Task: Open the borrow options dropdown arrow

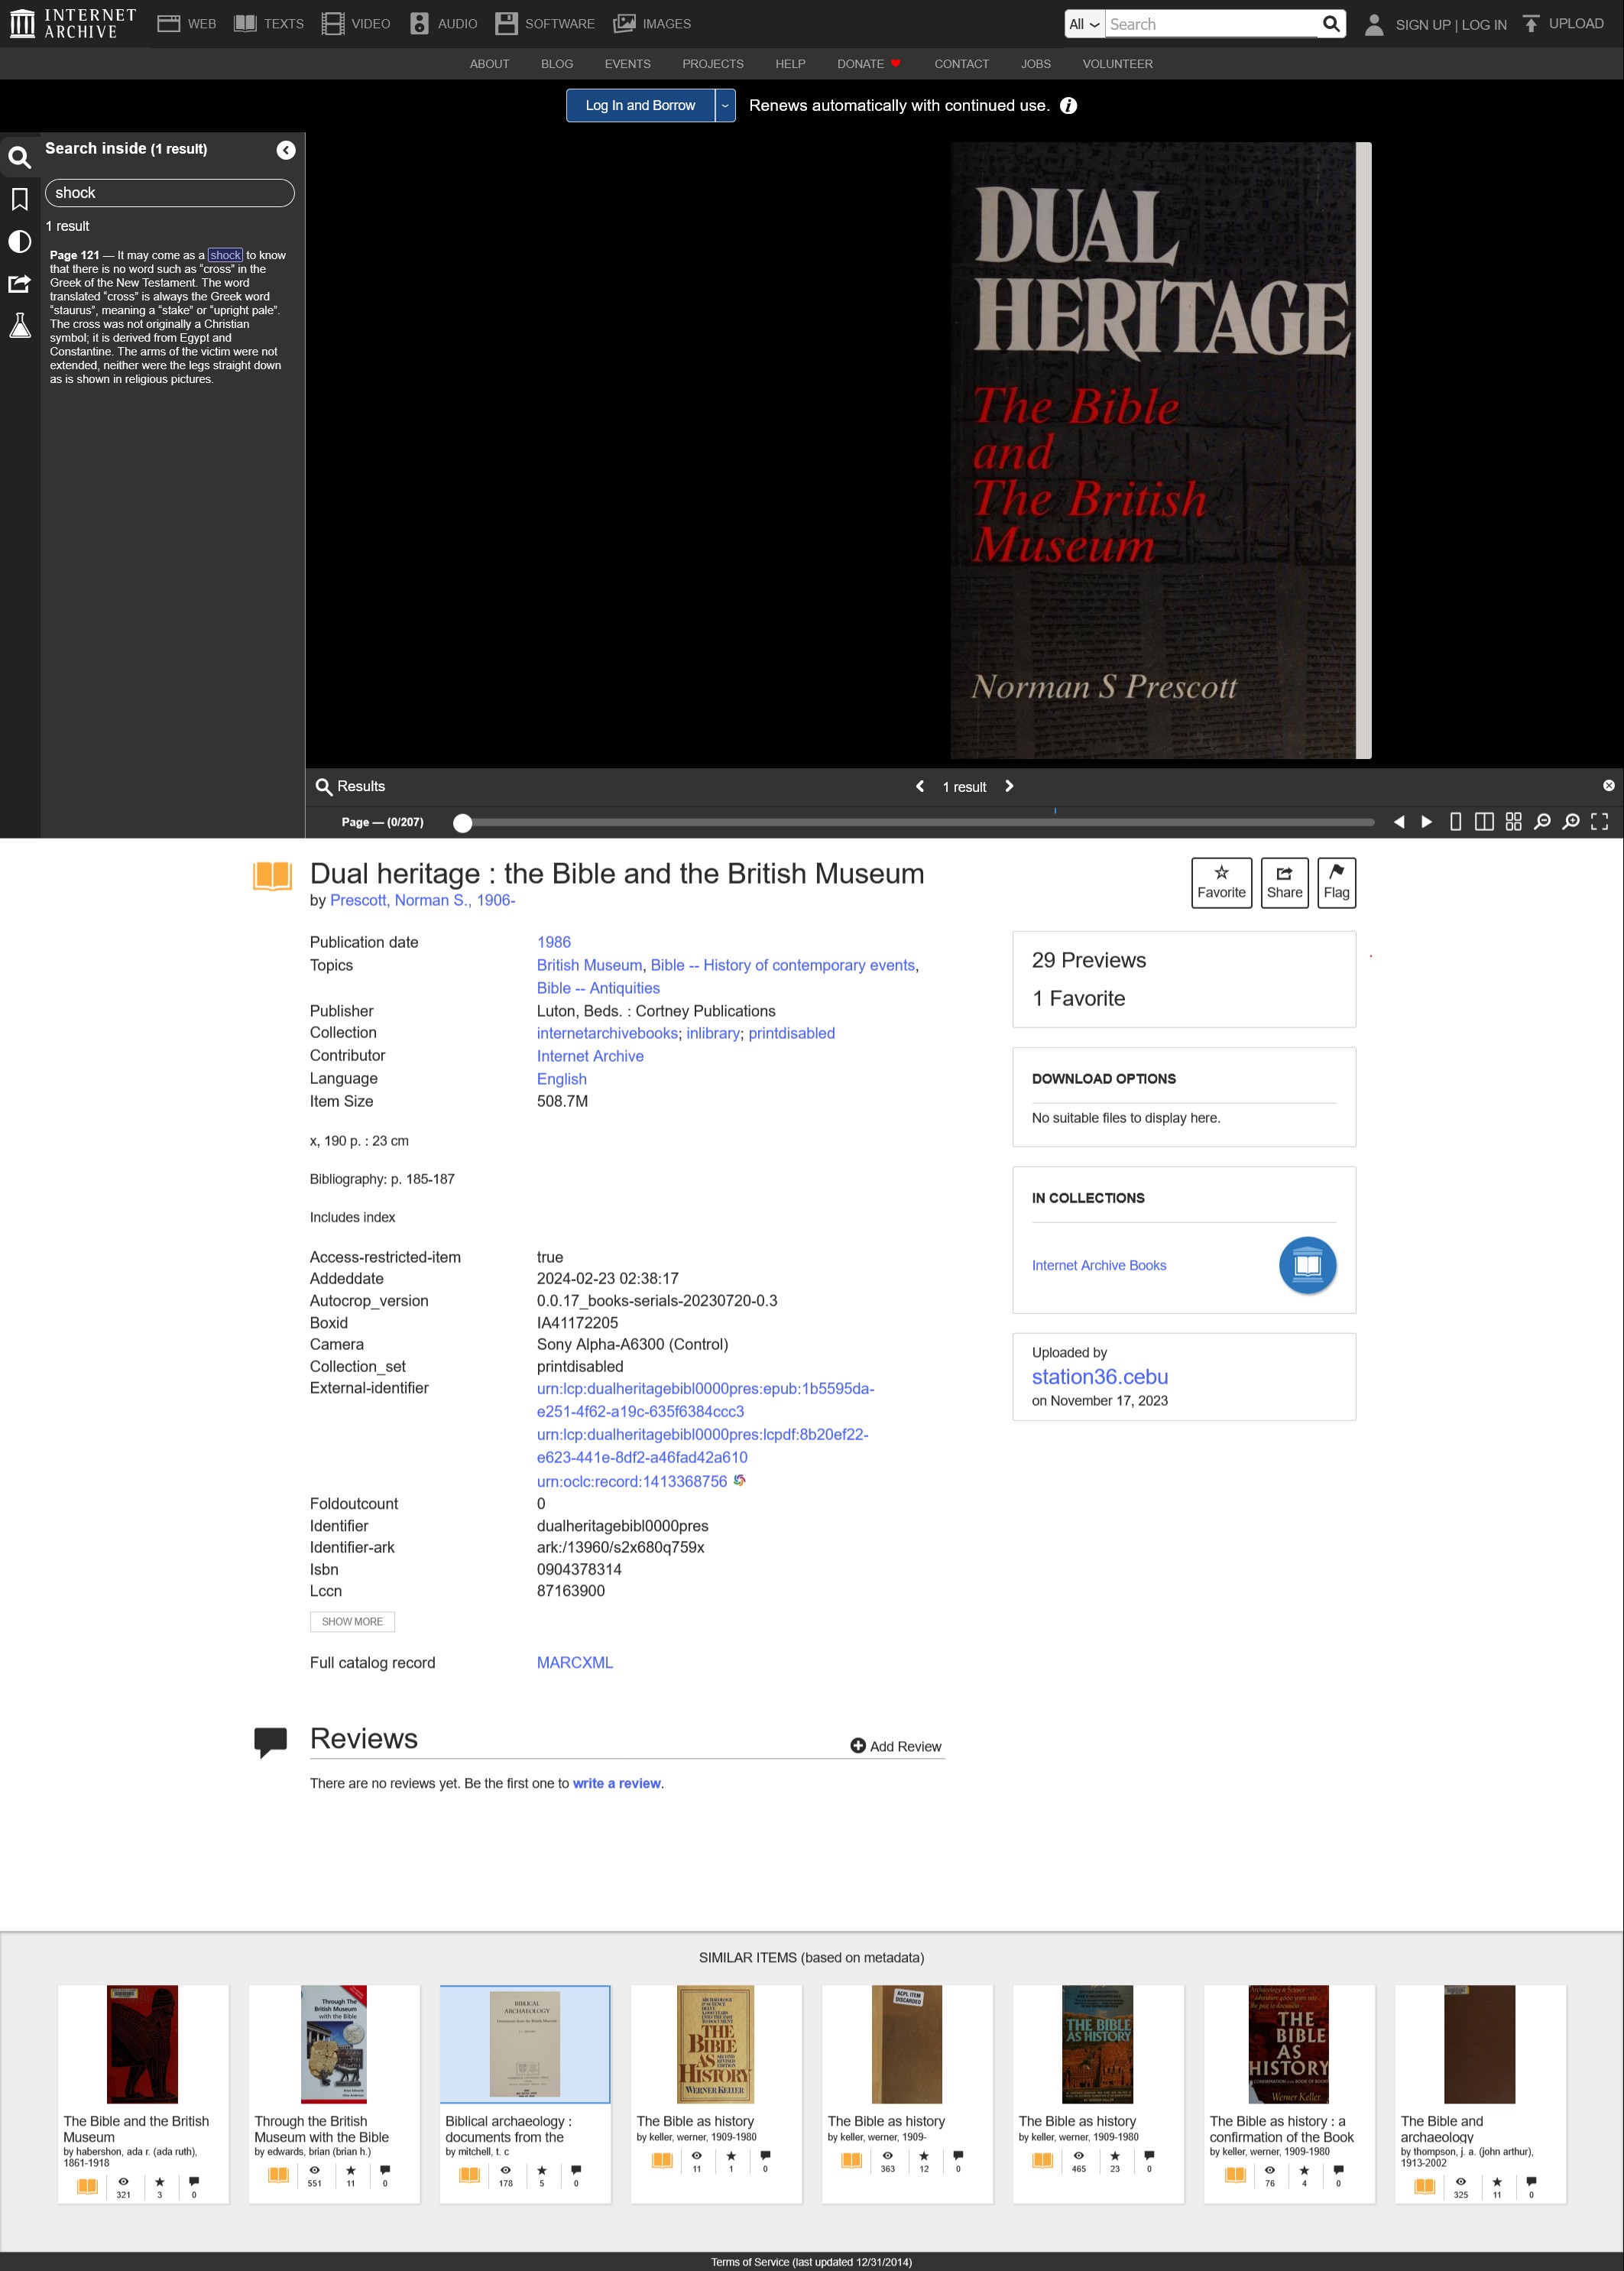Action: [725, 106]
